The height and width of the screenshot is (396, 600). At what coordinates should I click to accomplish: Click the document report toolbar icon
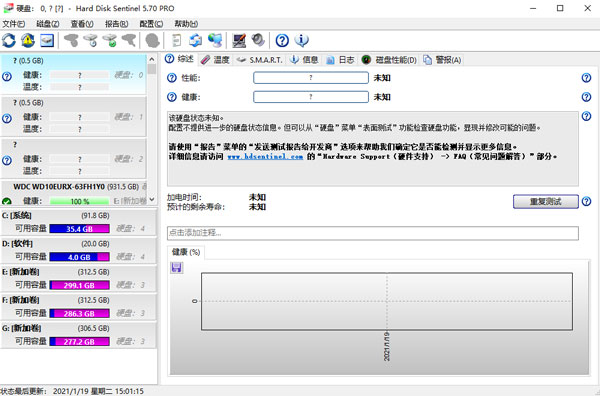click(x=176, y=40)
